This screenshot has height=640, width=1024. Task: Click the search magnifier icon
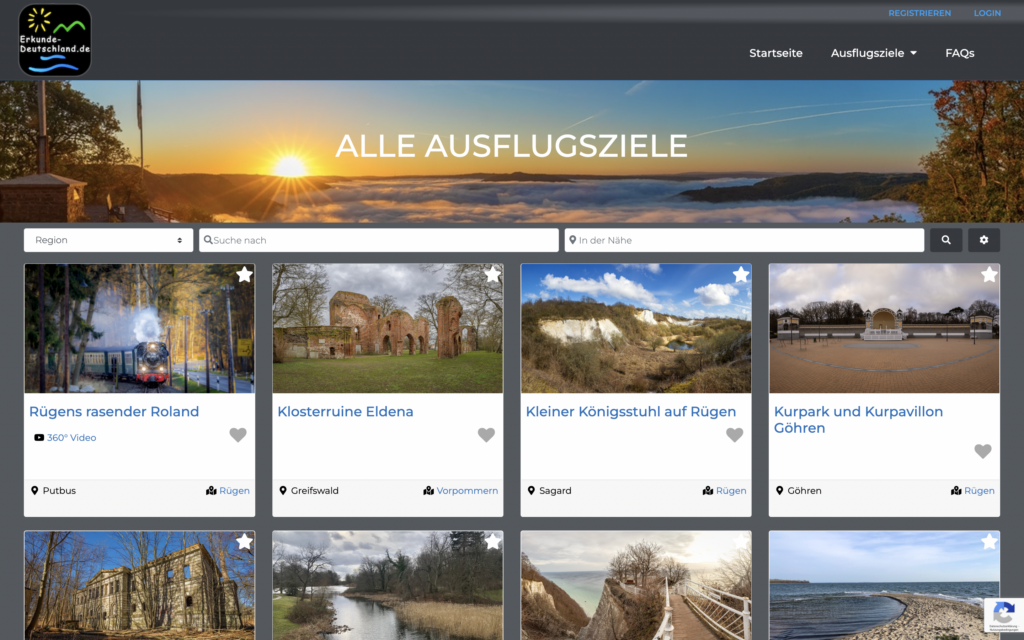coord(945,240)
